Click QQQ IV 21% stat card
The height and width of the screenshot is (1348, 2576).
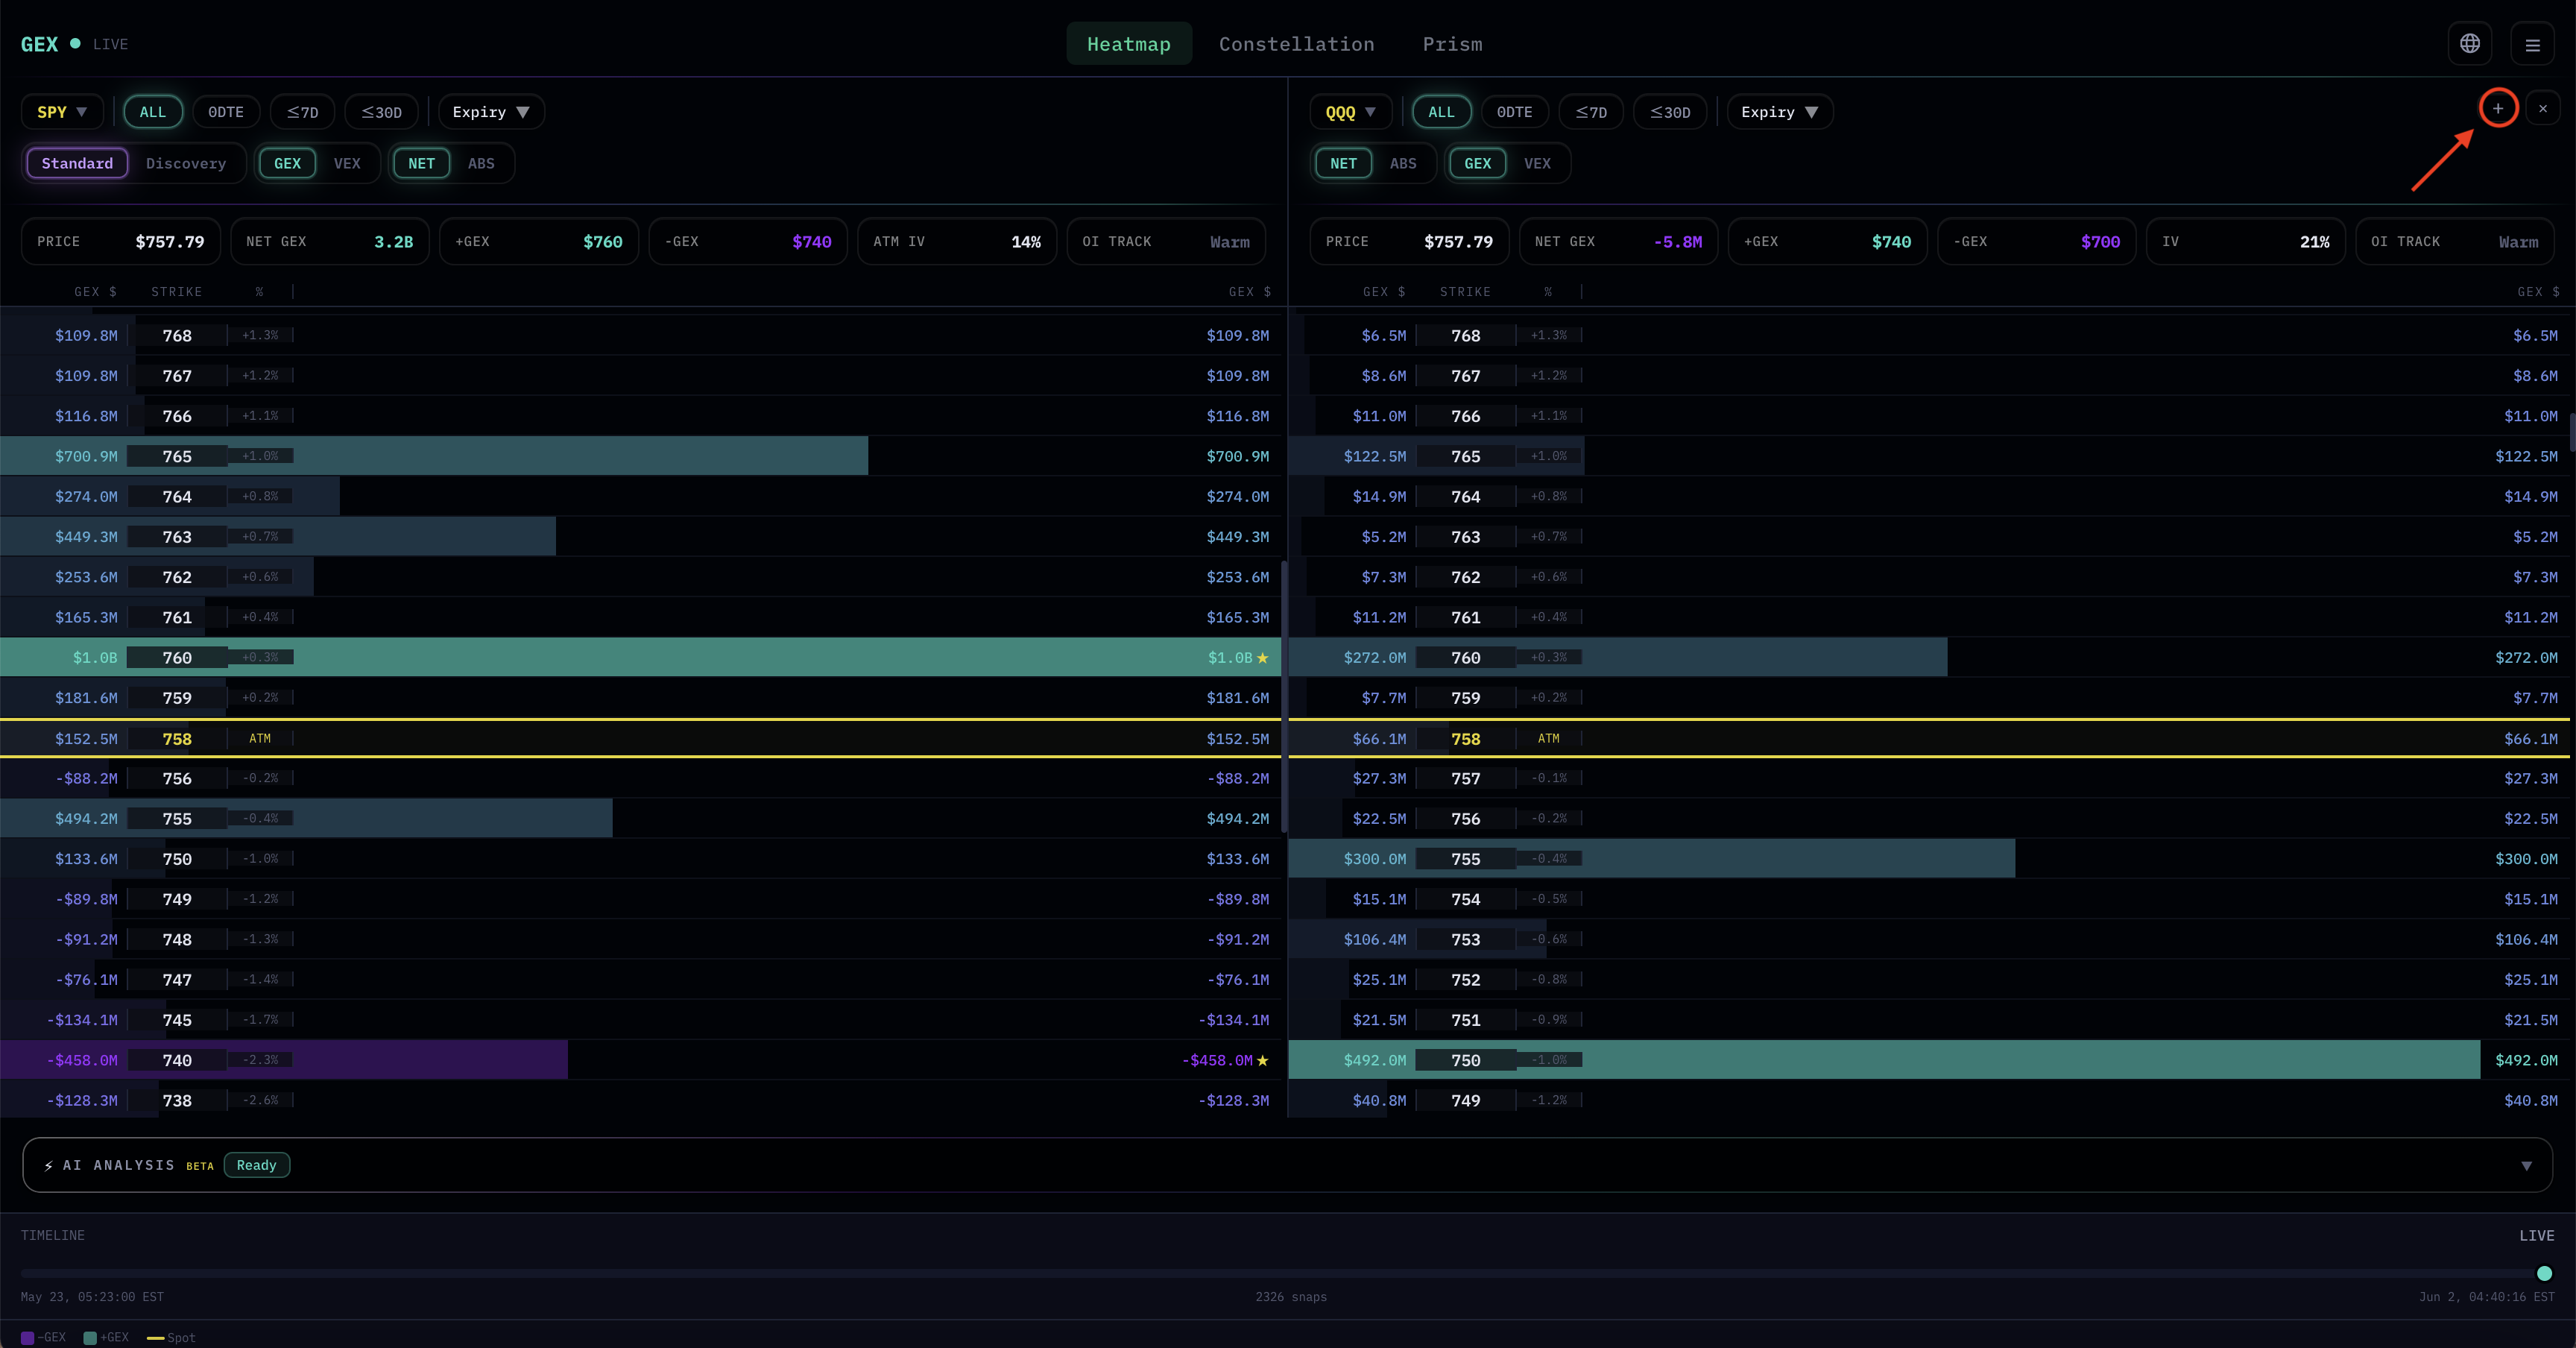click(2245, 241)
